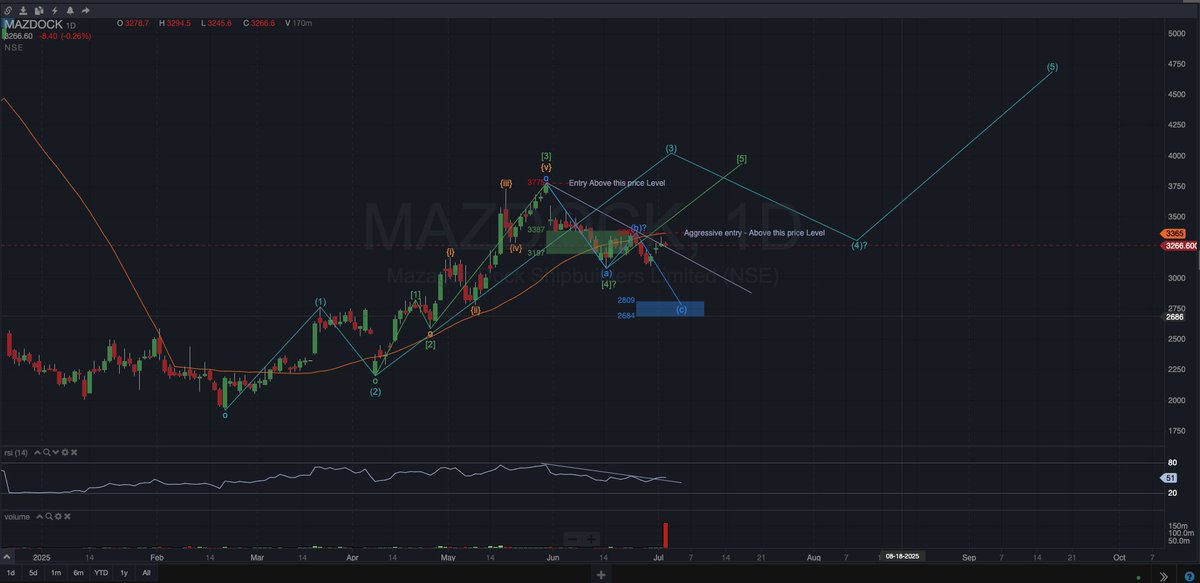This screenshot has width=1200, height=583.
Task: Click the RSI panel magnifier icon
Action: click(x=47, y=453)
